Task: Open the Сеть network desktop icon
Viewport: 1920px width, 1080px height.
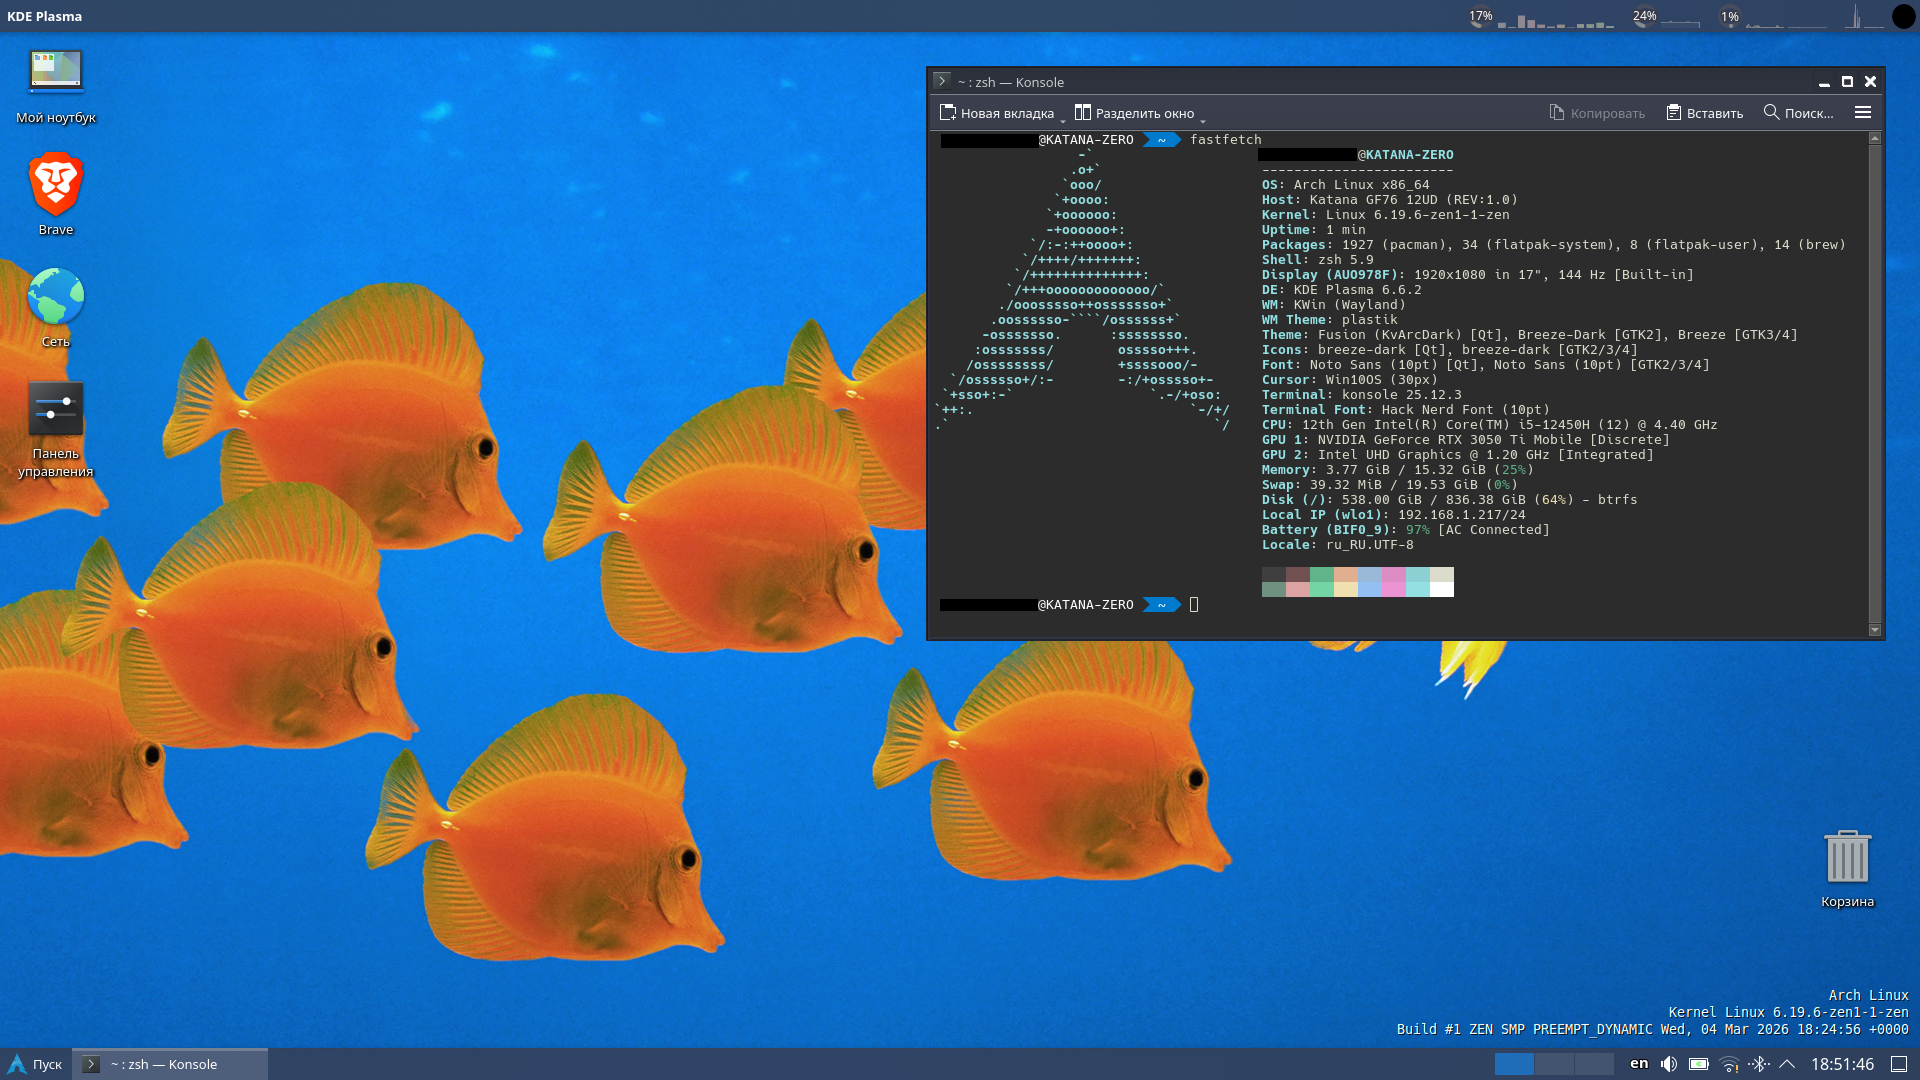Action: tap(56, 297)
